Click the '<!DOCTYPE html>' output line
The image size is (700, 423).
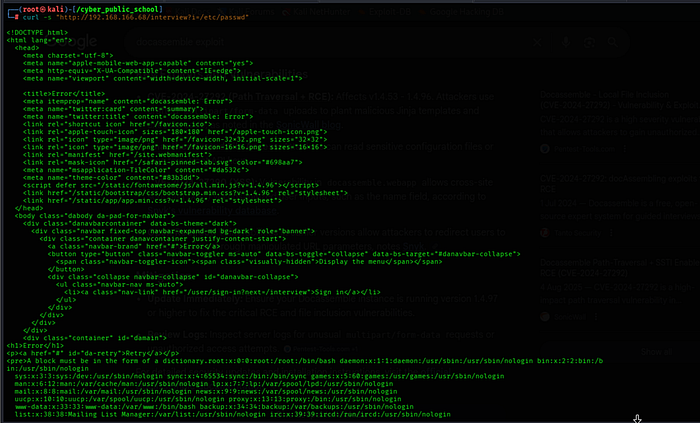37,33
